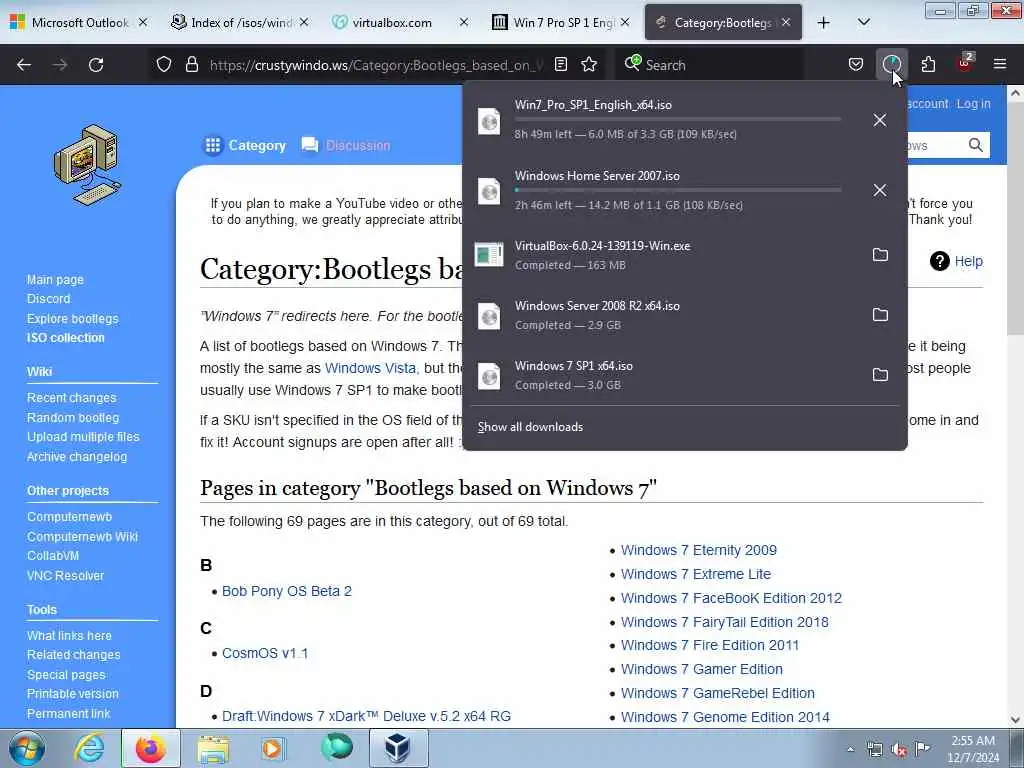
Task: Open the Discord sidebar link
Action: (48, 298)
